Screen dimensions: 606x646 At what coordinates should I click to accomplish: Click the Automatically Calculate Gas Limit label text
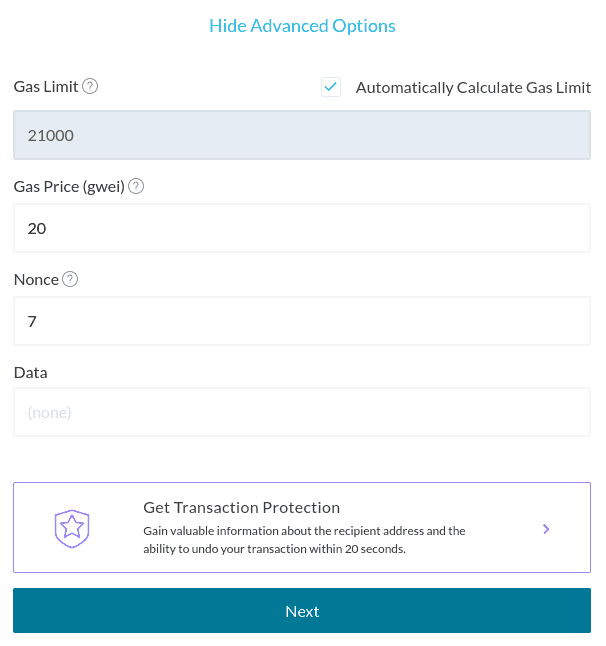click(x=473, y=88)
